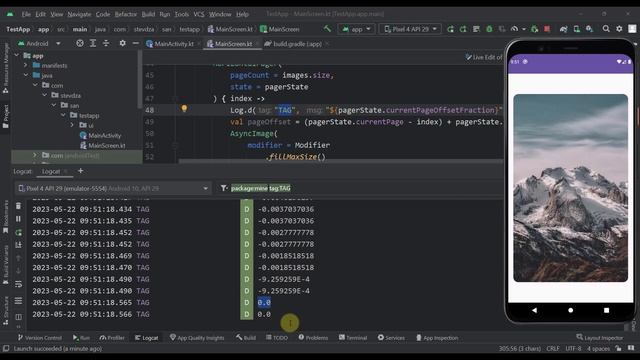Open Layout Inspector tool window
640x360 pixels.
[x=600, y=338]
